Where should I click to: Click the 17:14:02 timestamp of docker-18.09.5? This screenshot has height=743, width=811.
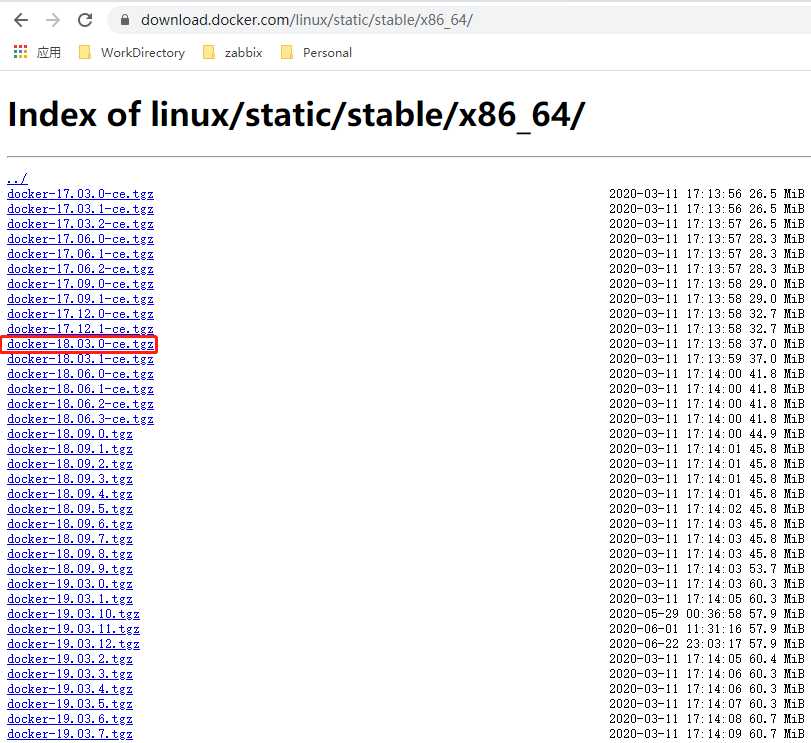[714, 509]
